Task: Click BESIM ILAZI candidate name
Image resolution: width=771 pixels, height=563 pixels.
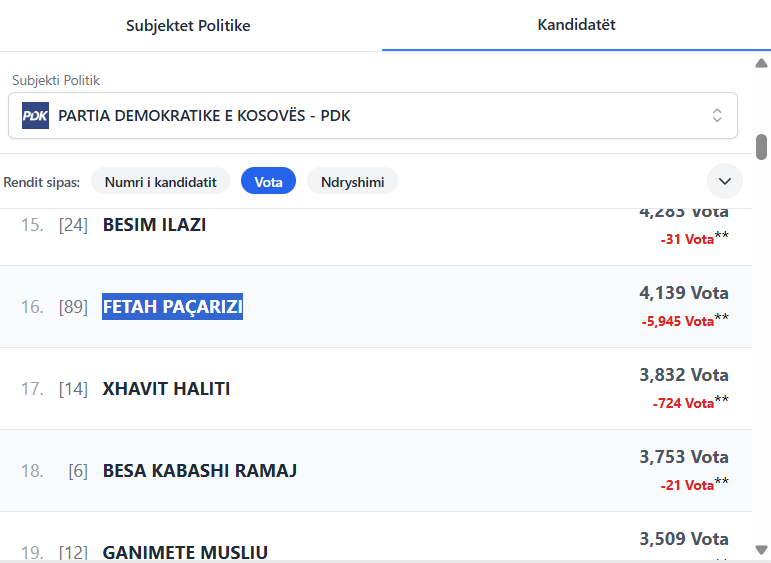Action: tap(154, 225)
